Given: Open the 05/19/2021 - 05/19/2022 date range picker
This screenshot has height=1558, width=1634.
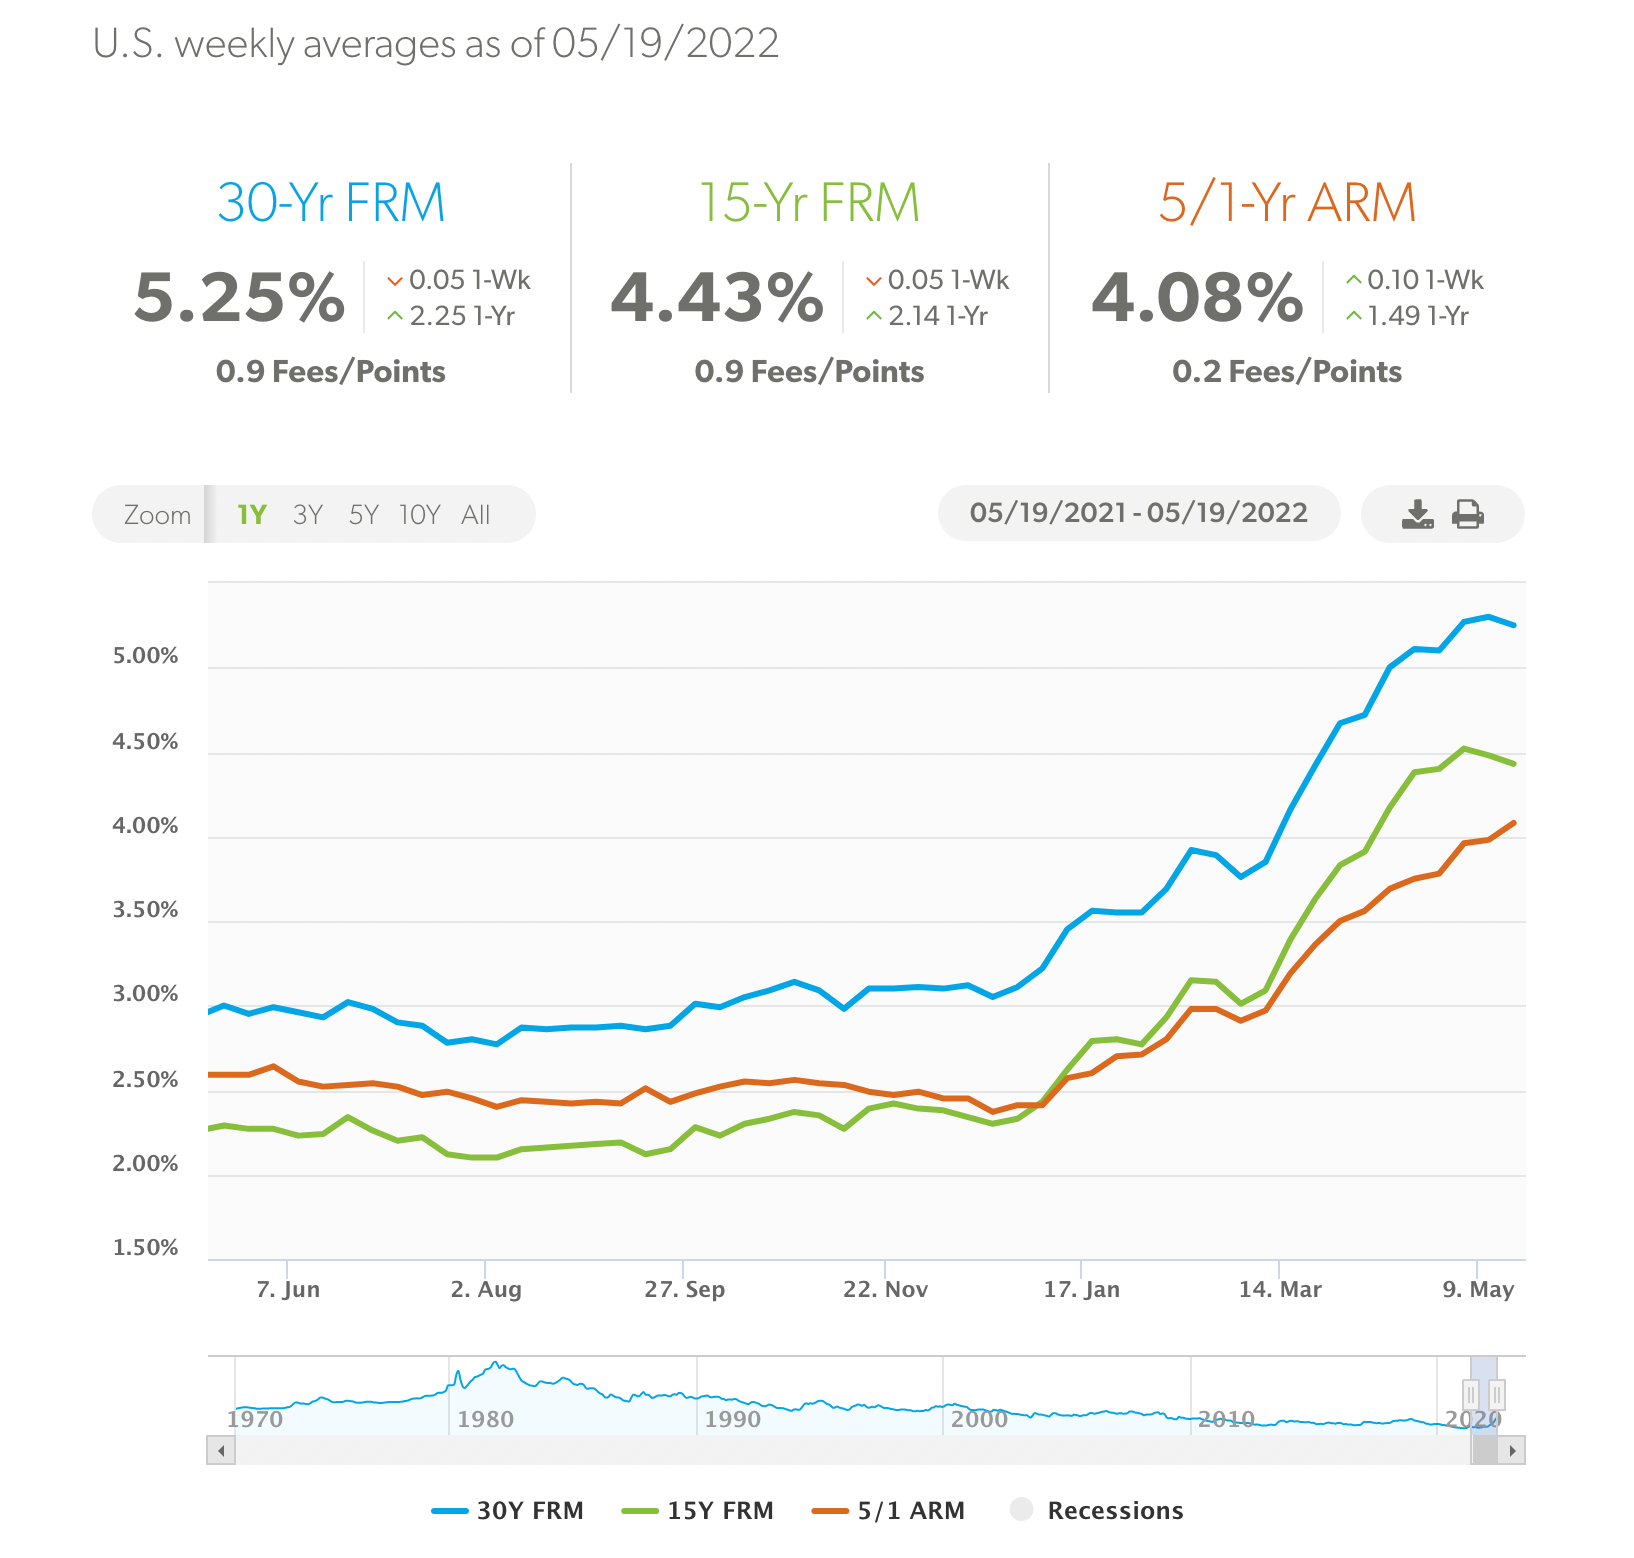Looking at the screenshot, I should [1139, 513].
